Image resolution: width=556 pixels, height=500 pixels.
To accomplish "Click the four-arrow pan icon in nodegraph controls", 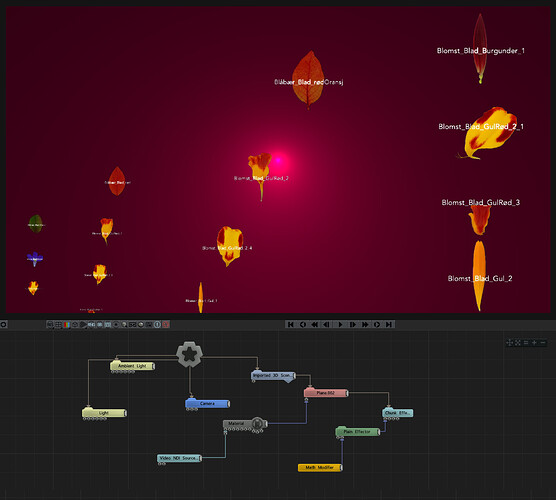I will click(510, 343).
